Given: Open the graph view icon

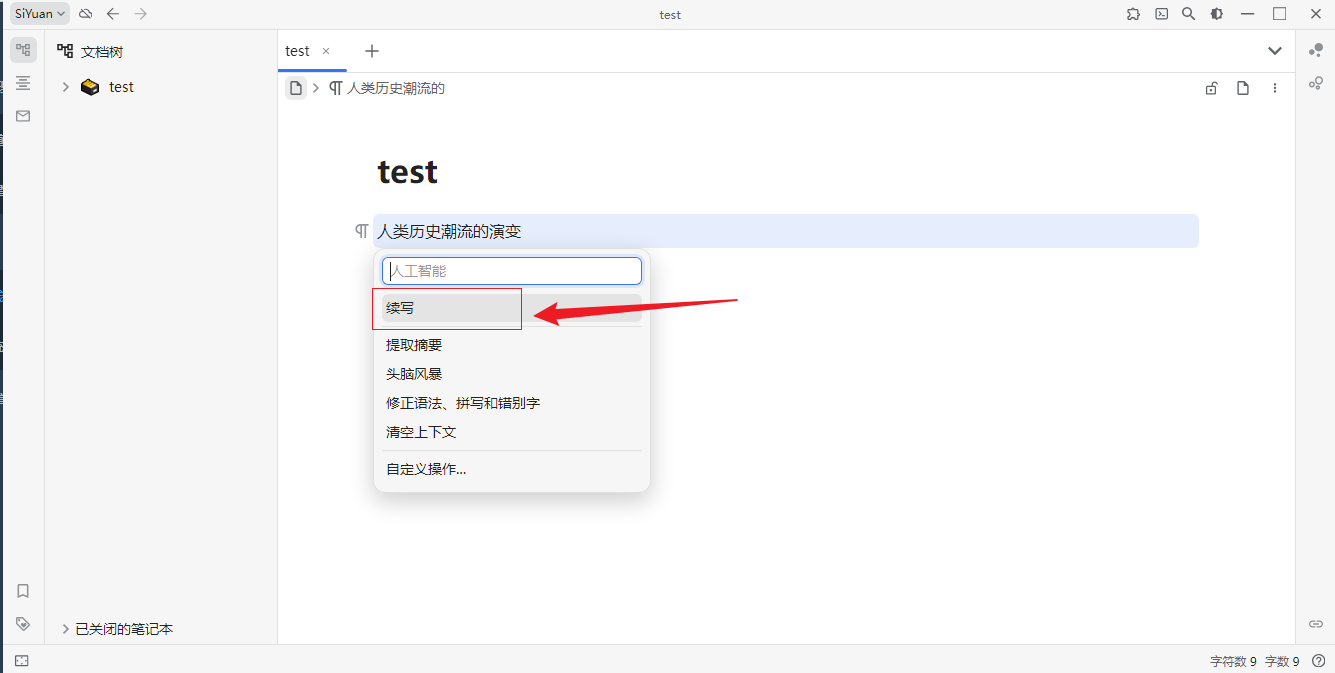Looking at the screenshot, I should coord(1316,50).
